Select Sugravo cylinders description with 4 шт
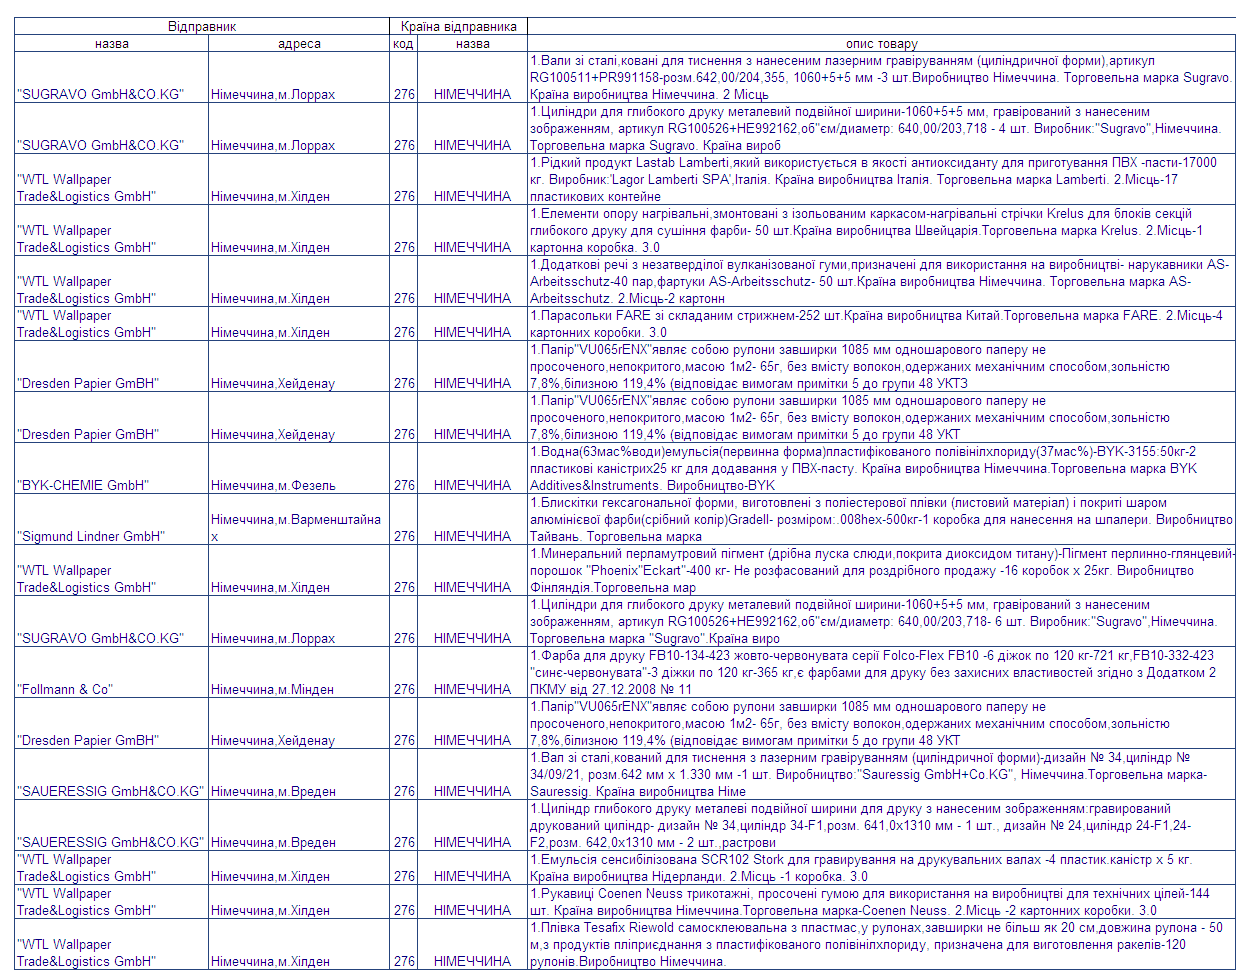Screen dimensions: 1252x970 coord(881,128)
